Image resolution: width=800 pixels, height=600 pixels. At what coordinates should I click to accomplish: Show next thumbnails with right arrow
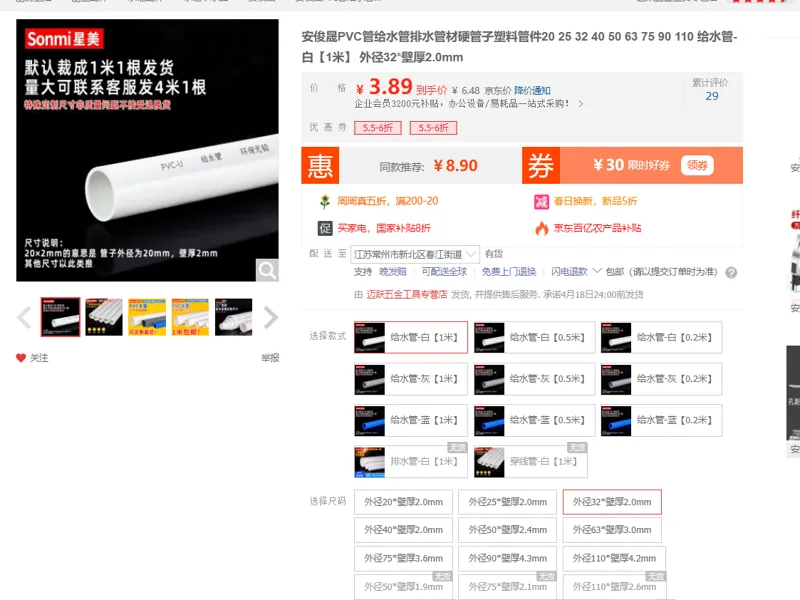pyautogui.click(x=271, y=317)
